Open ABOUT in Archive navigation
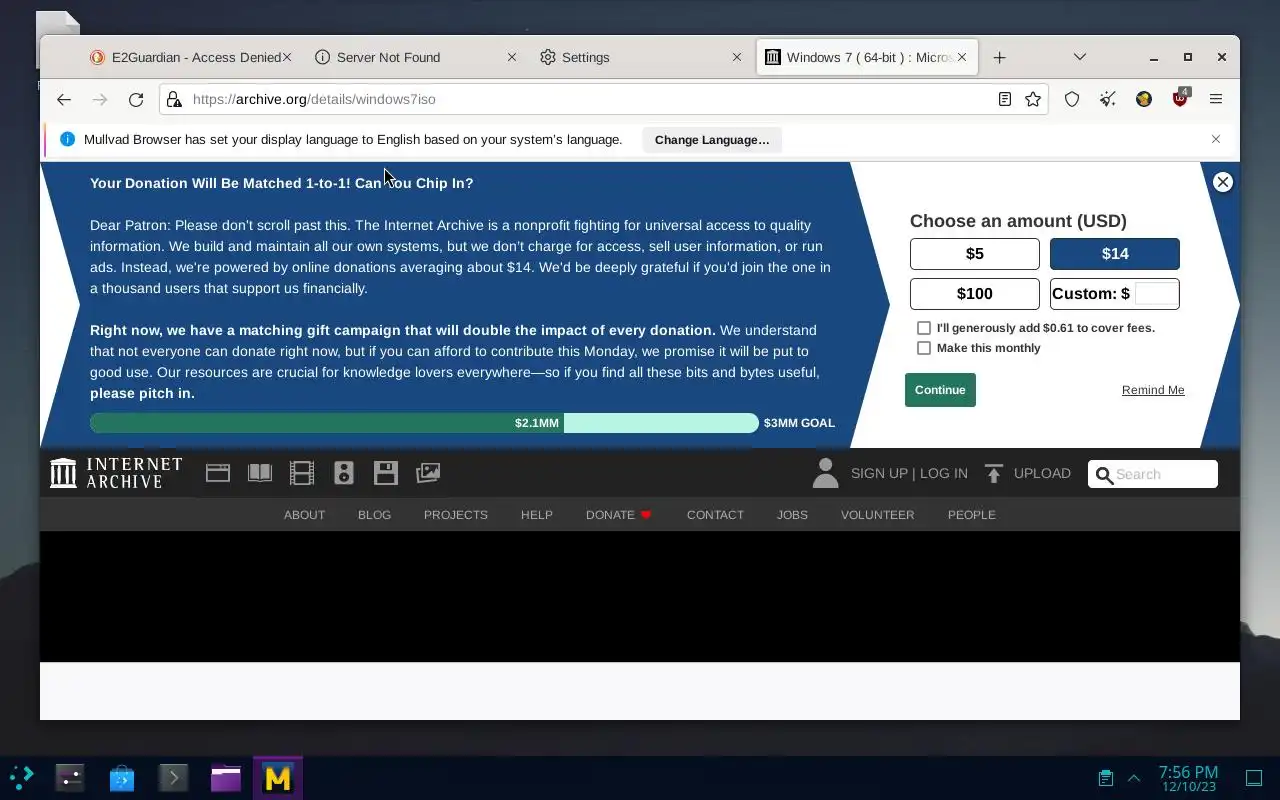Screen dimensions: 1280x800 click(304, 515)
